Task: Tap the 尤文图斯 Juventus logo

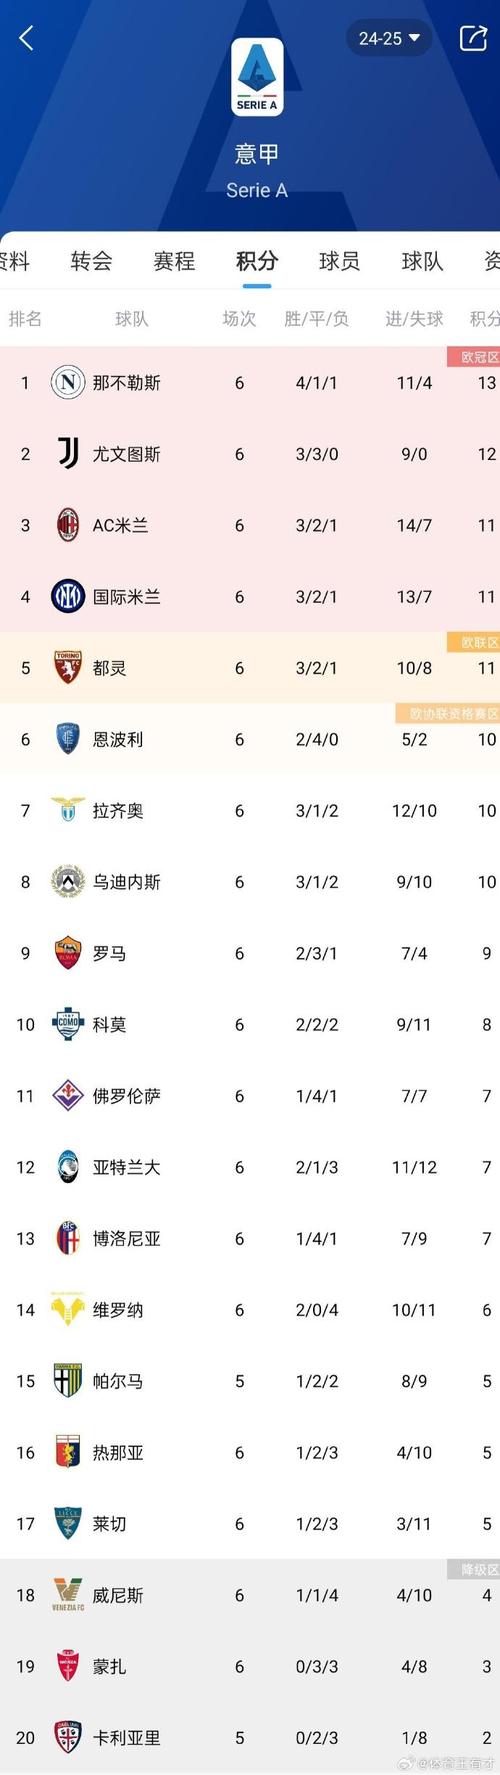Action: pyautogui.click(x=68, y=454)
